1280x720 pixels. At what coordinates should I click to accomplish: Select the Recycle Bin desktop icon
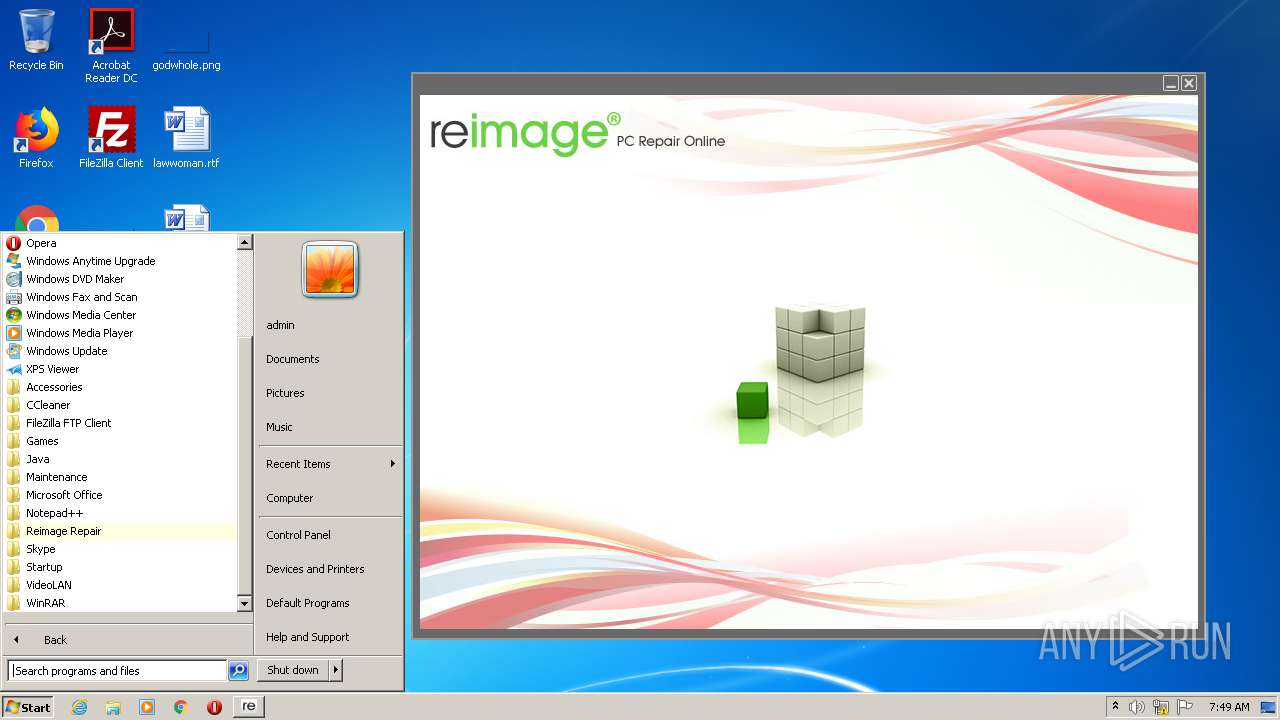coord(36,40)
